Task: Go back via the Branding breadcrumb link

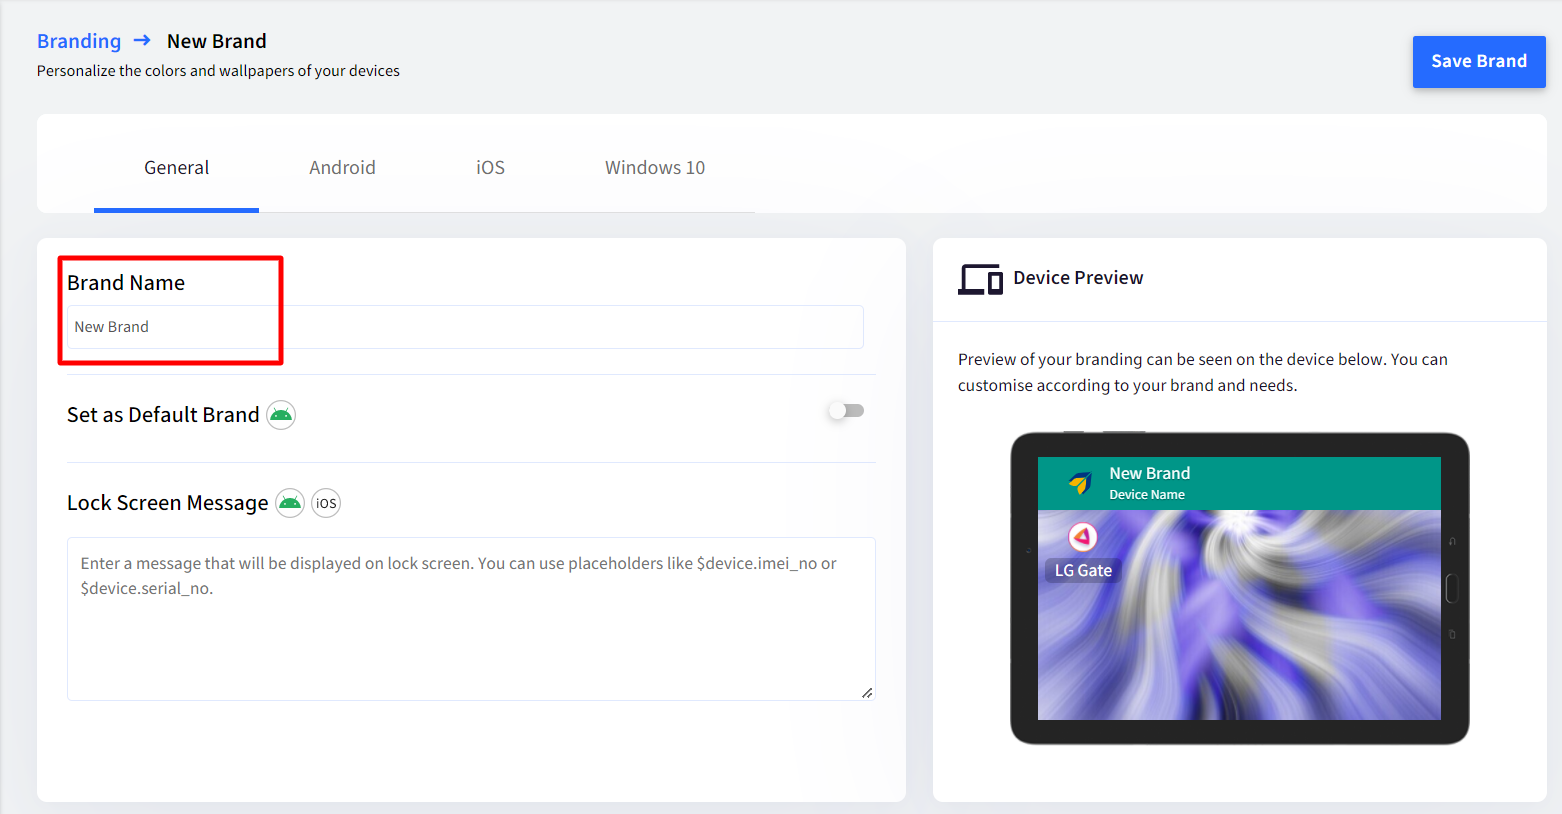Action: point(79,41)
